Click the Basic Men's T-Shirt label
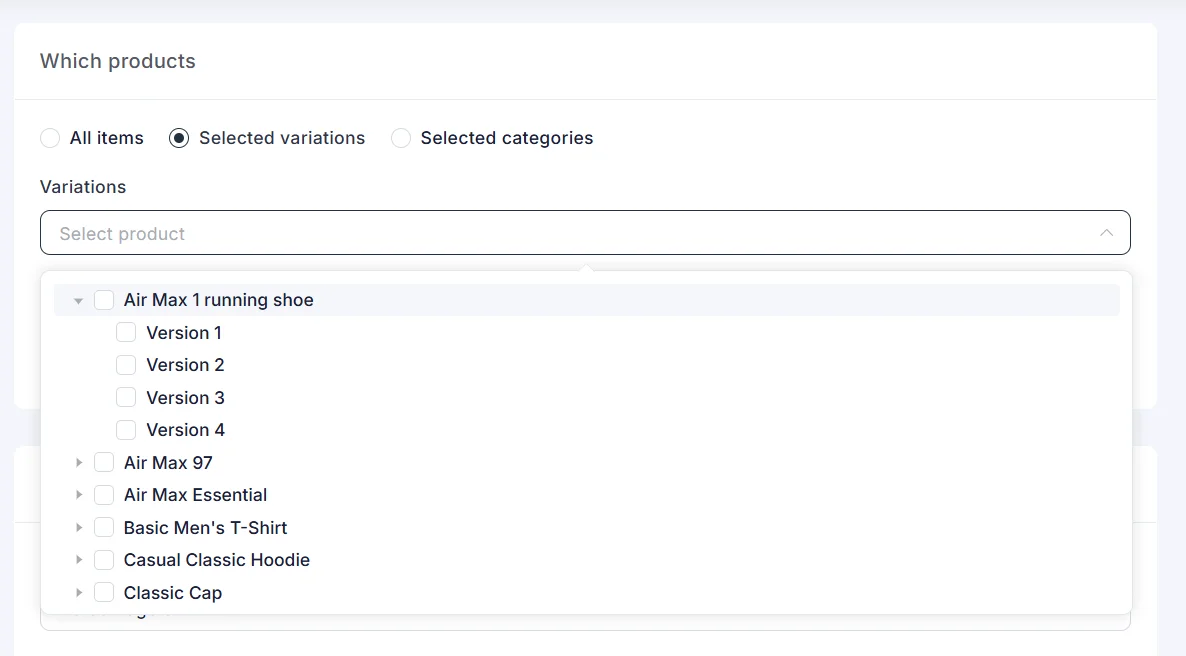Image resolution: width=1186 pixels, height=656 pixels. 206,528
